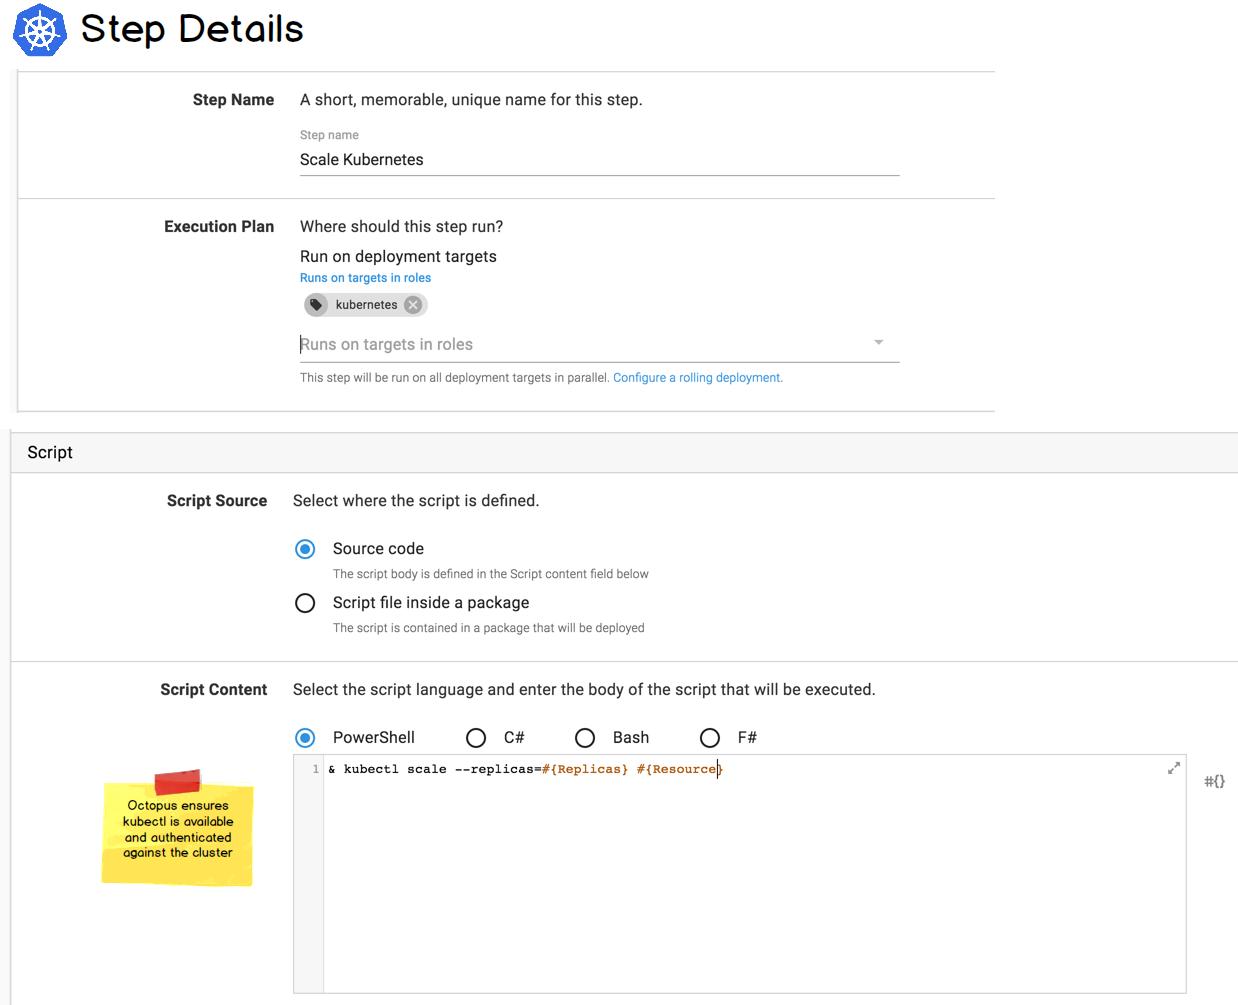Switch the script language to Bash
The image size is (1238, 1005).
coord(585,737)
